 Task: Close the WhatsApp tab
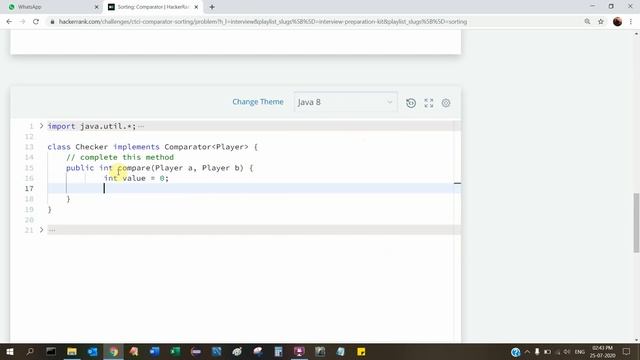96,7
